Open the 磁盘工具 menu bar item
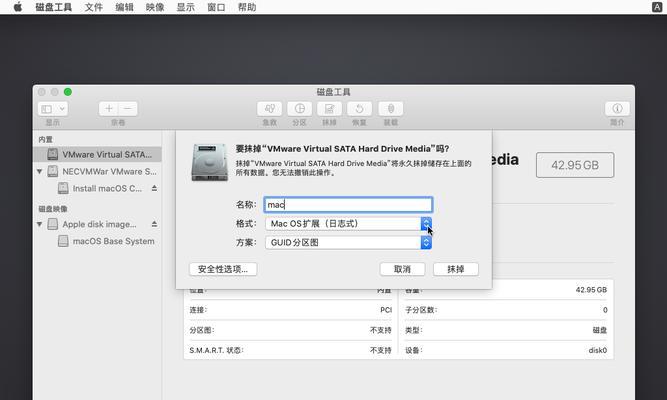This screenshot has width=667, height=400. [x=54, y=7]
